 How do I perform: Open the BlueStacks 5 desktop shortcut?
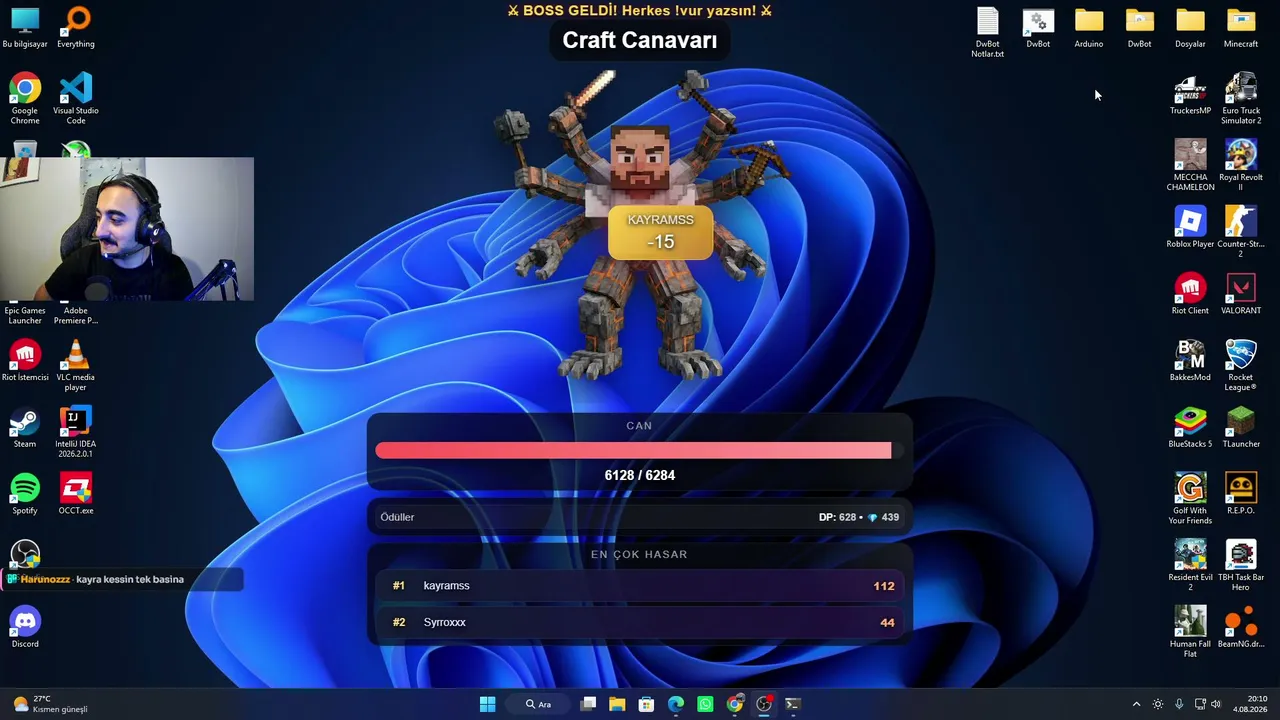[1190, 428]
